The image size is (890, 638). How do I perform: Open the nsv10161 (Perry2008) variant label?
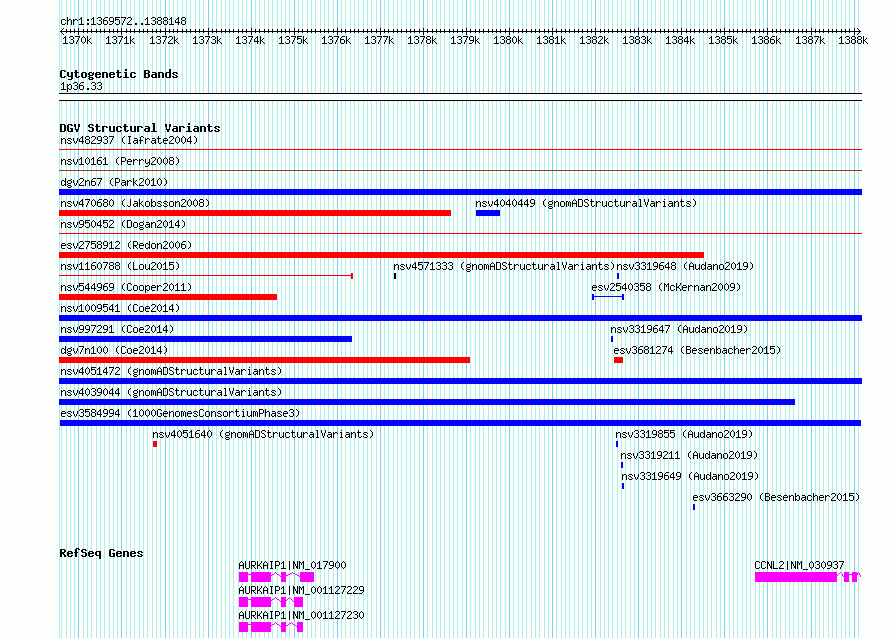120,161
